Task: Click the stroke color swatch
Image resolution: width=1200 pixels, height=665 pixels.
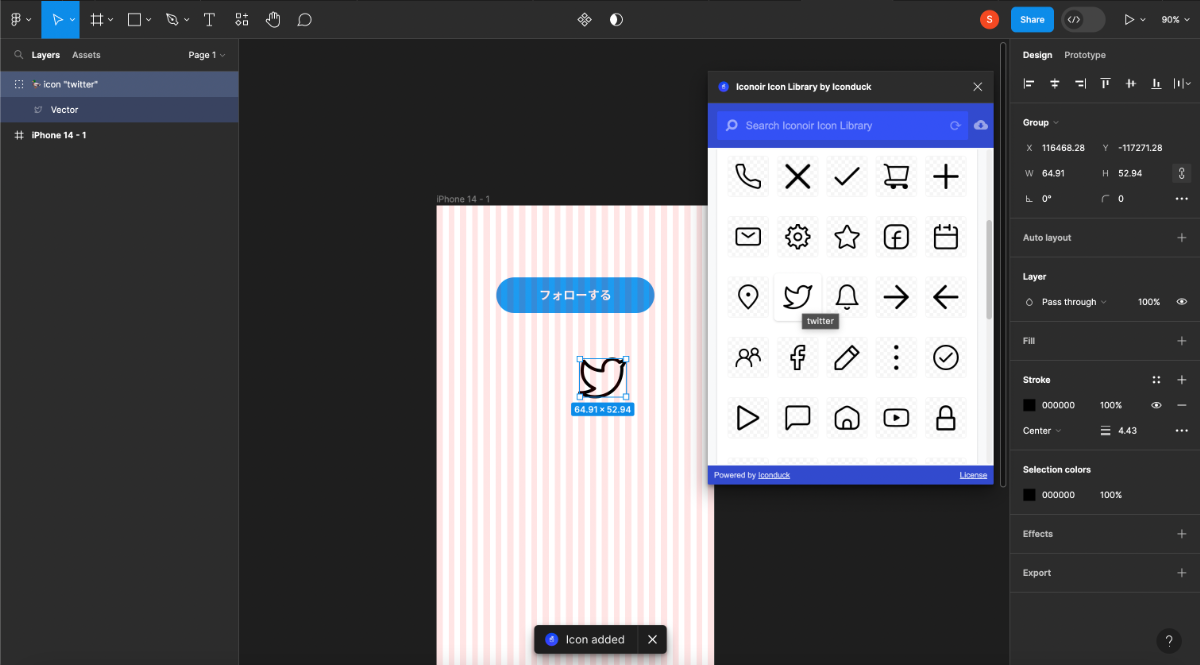Action: click(x=1029, y=405)
